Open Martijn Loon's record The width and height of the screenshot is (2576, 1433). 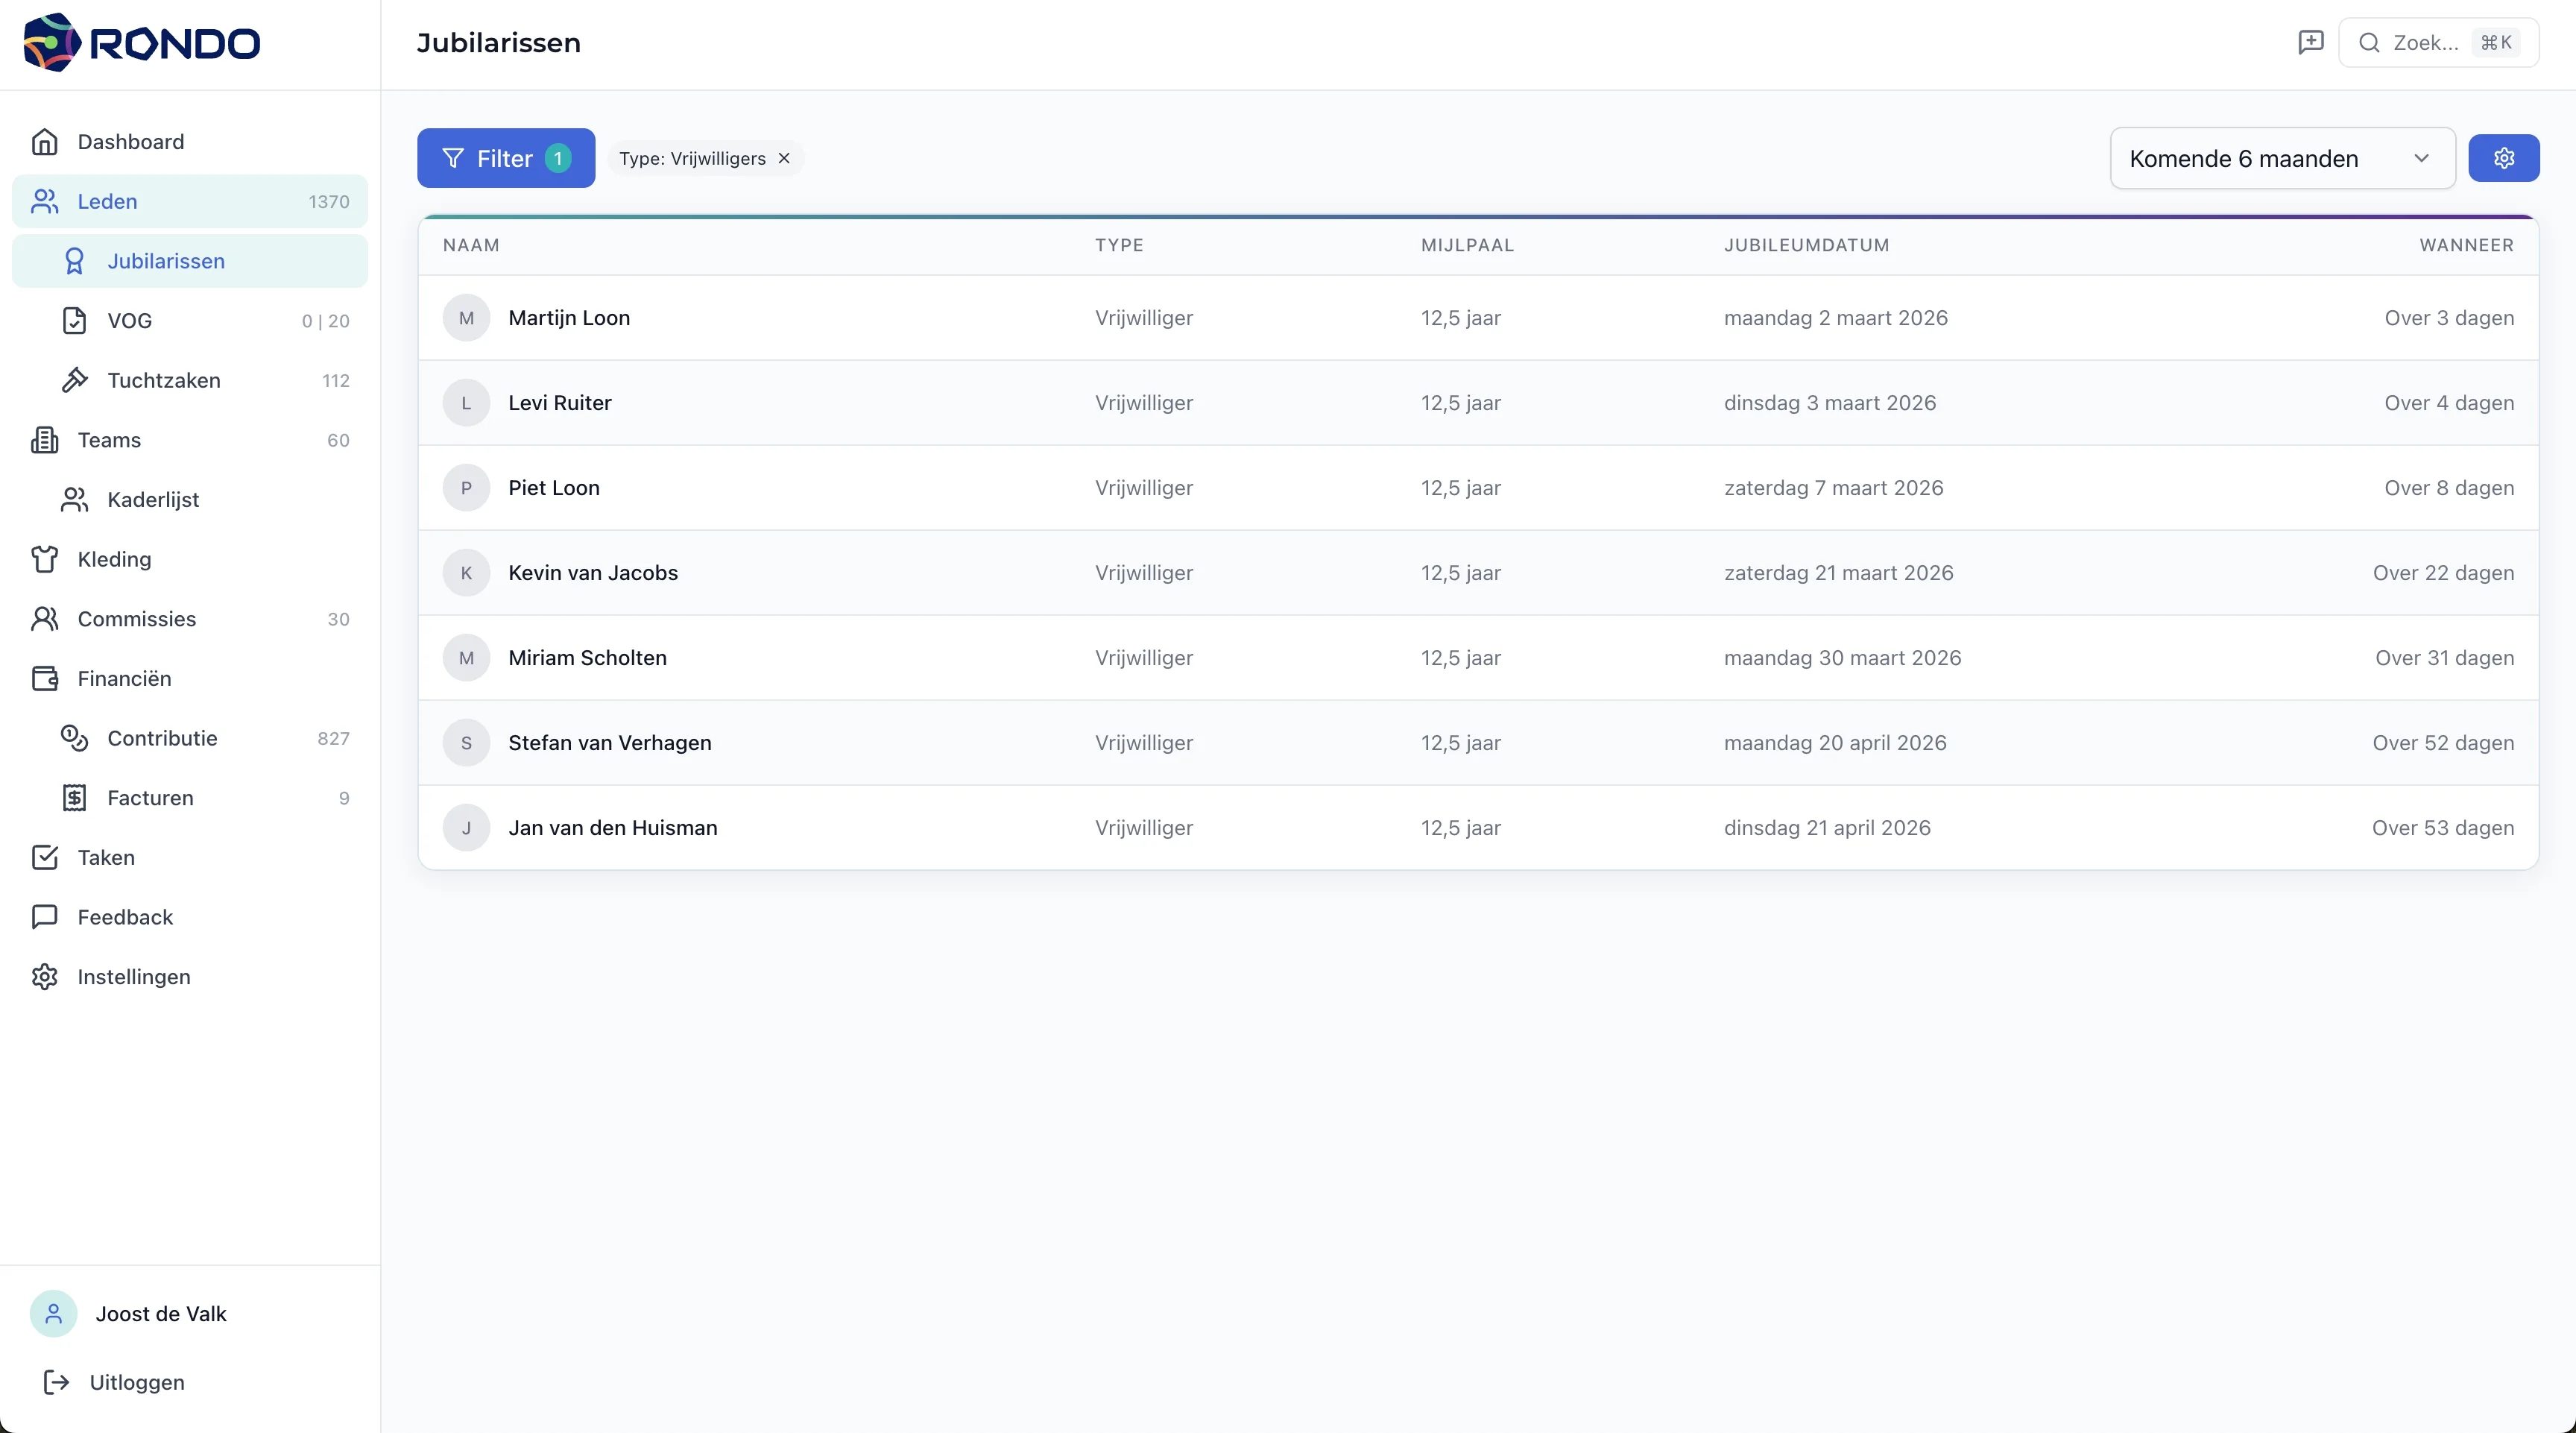pos(569,318)
